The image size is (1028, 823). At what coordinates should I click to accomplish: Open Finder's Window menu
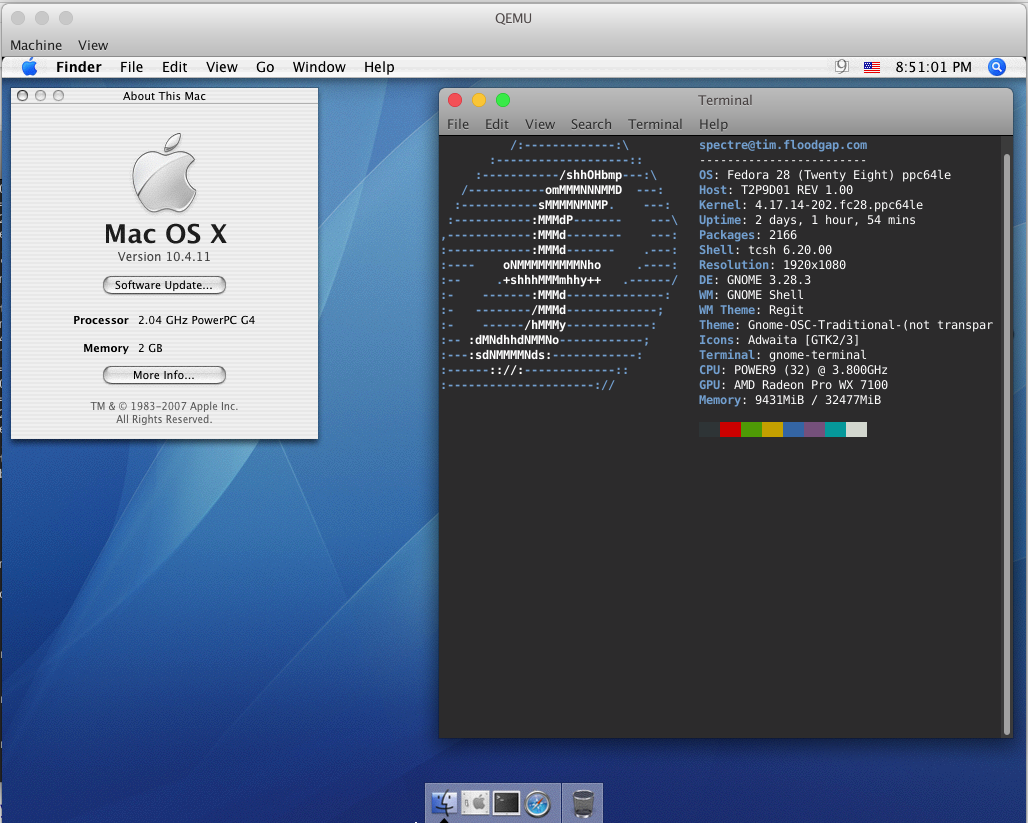coord(319,67)
